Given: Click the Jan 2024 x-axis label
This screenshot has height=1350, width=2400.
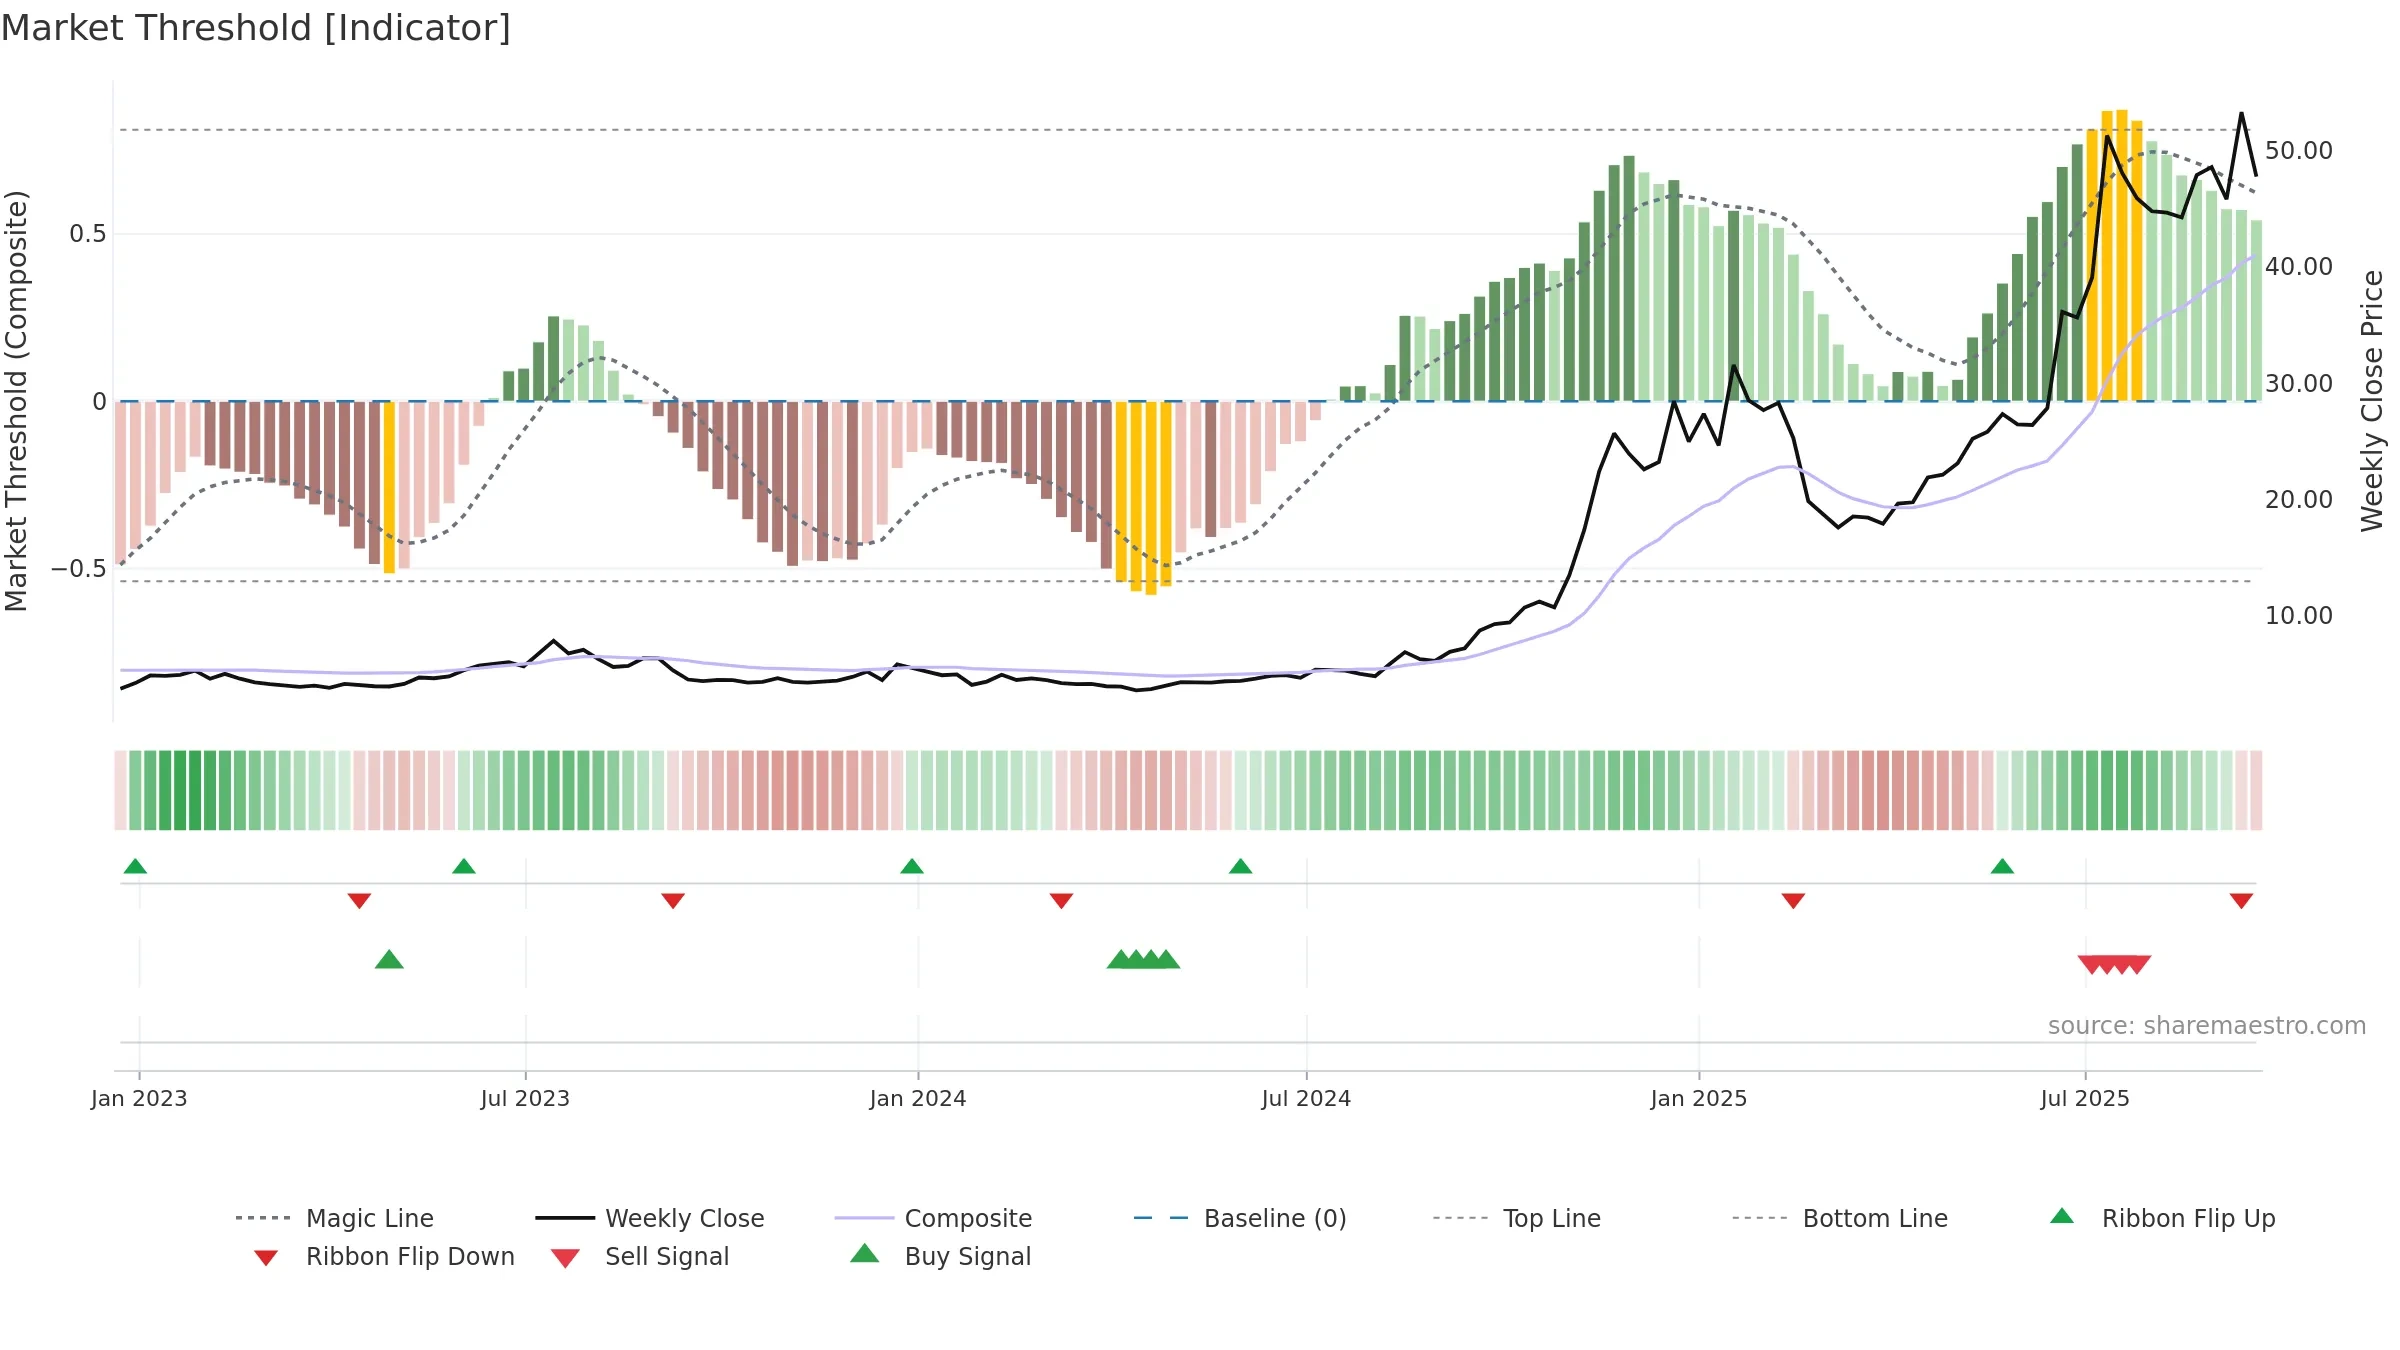Looking at the screenshot, I should (918, 1098).
